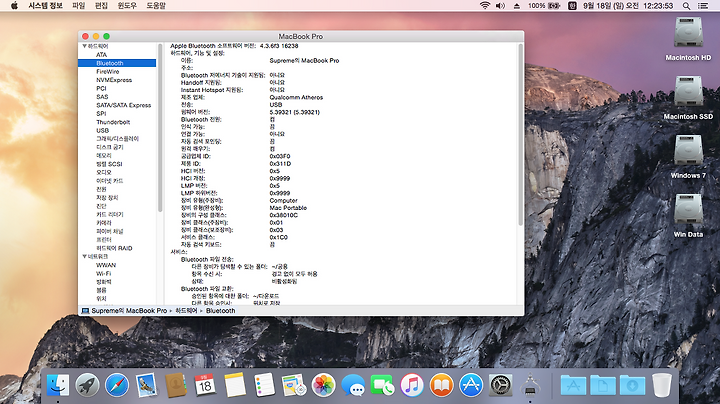
Task: Open the Documents folder stack in Dock
Action: pos(603,385)
